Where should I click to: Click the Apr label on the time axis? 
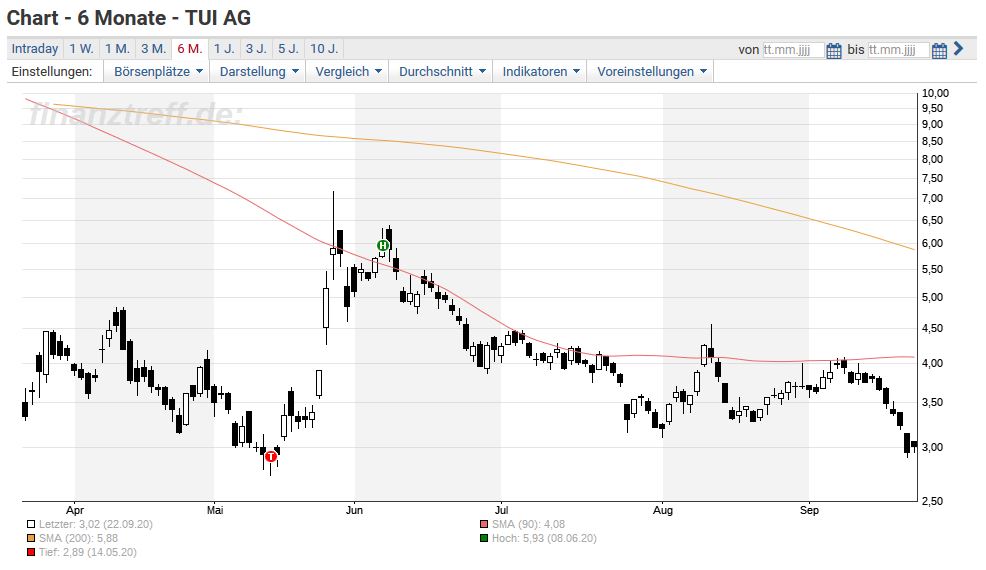tap(74, 510)
